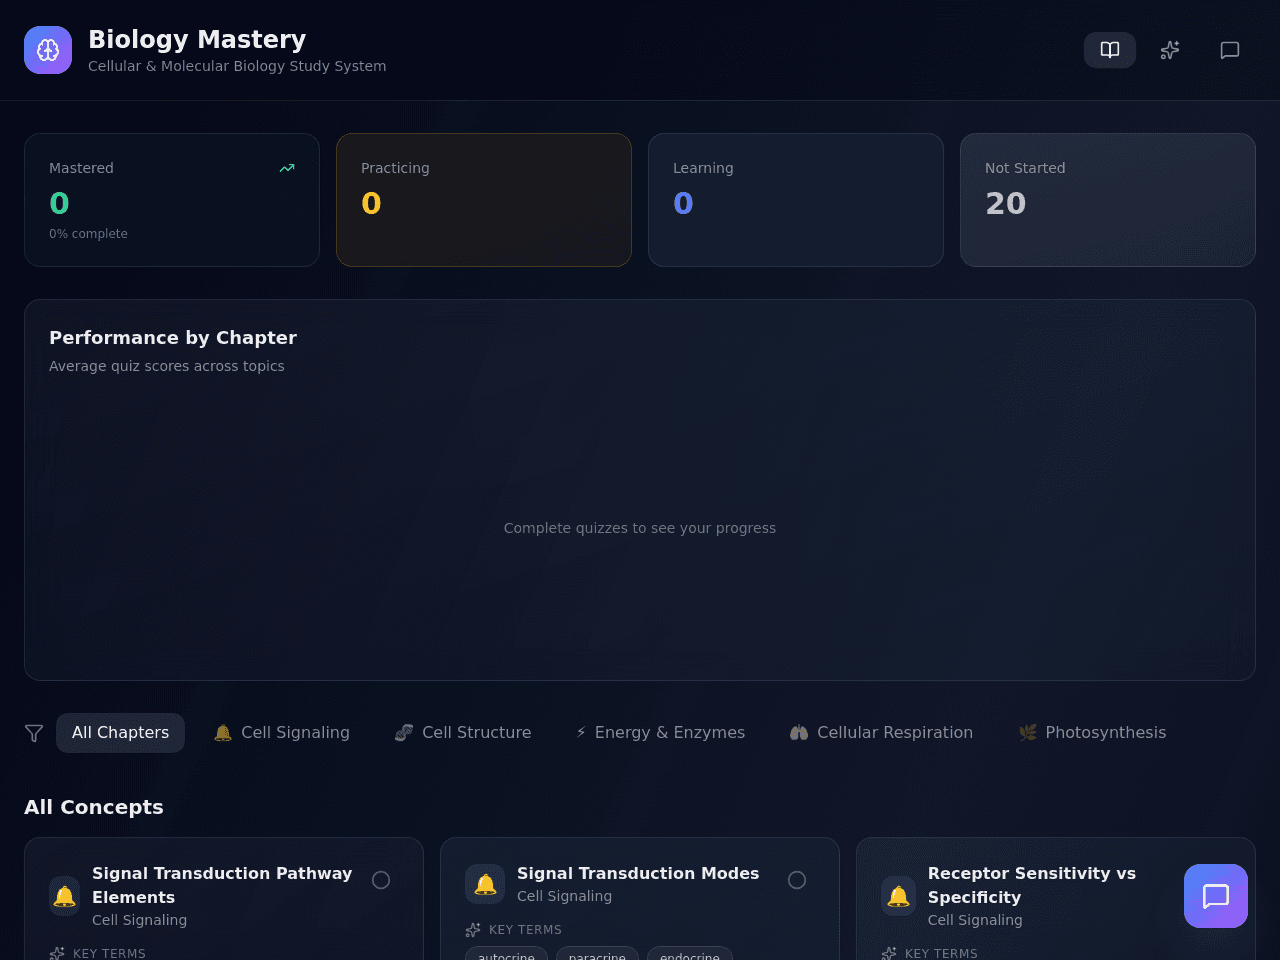Toggle status circle on Signal Transduction Modes

coord(797,880)
